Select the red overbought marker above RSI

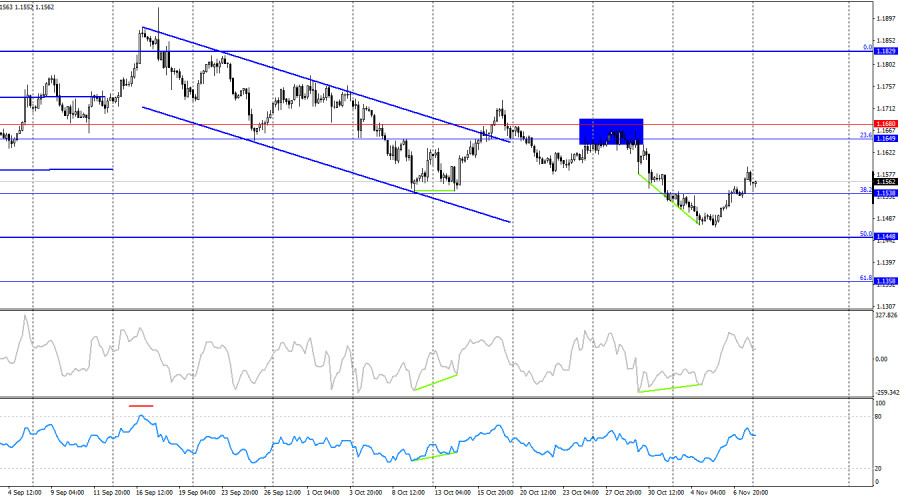click(x=141, y=406)
